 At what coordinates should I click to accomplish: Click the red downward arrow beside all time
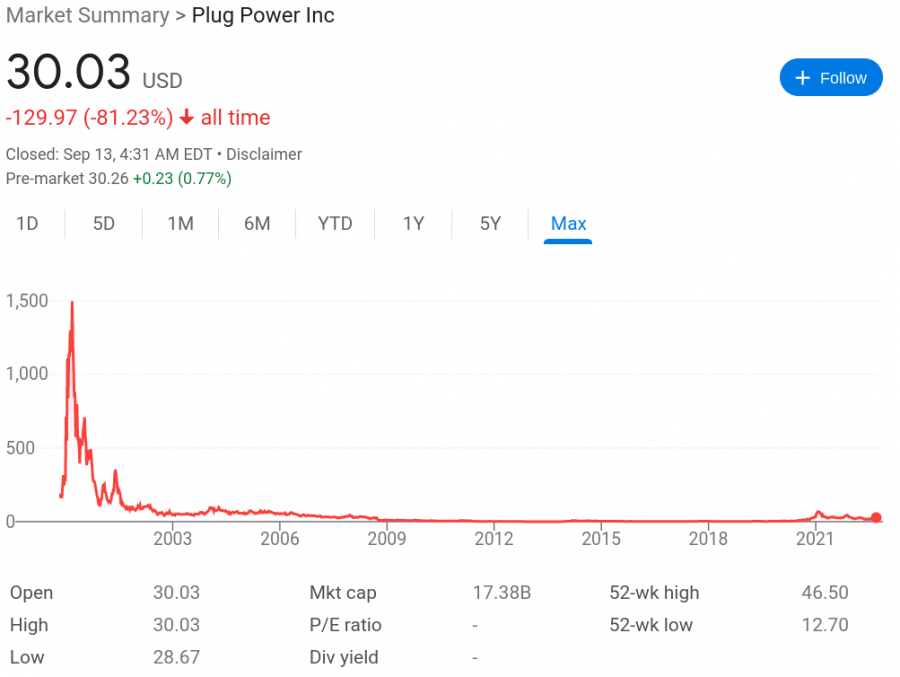186,117
